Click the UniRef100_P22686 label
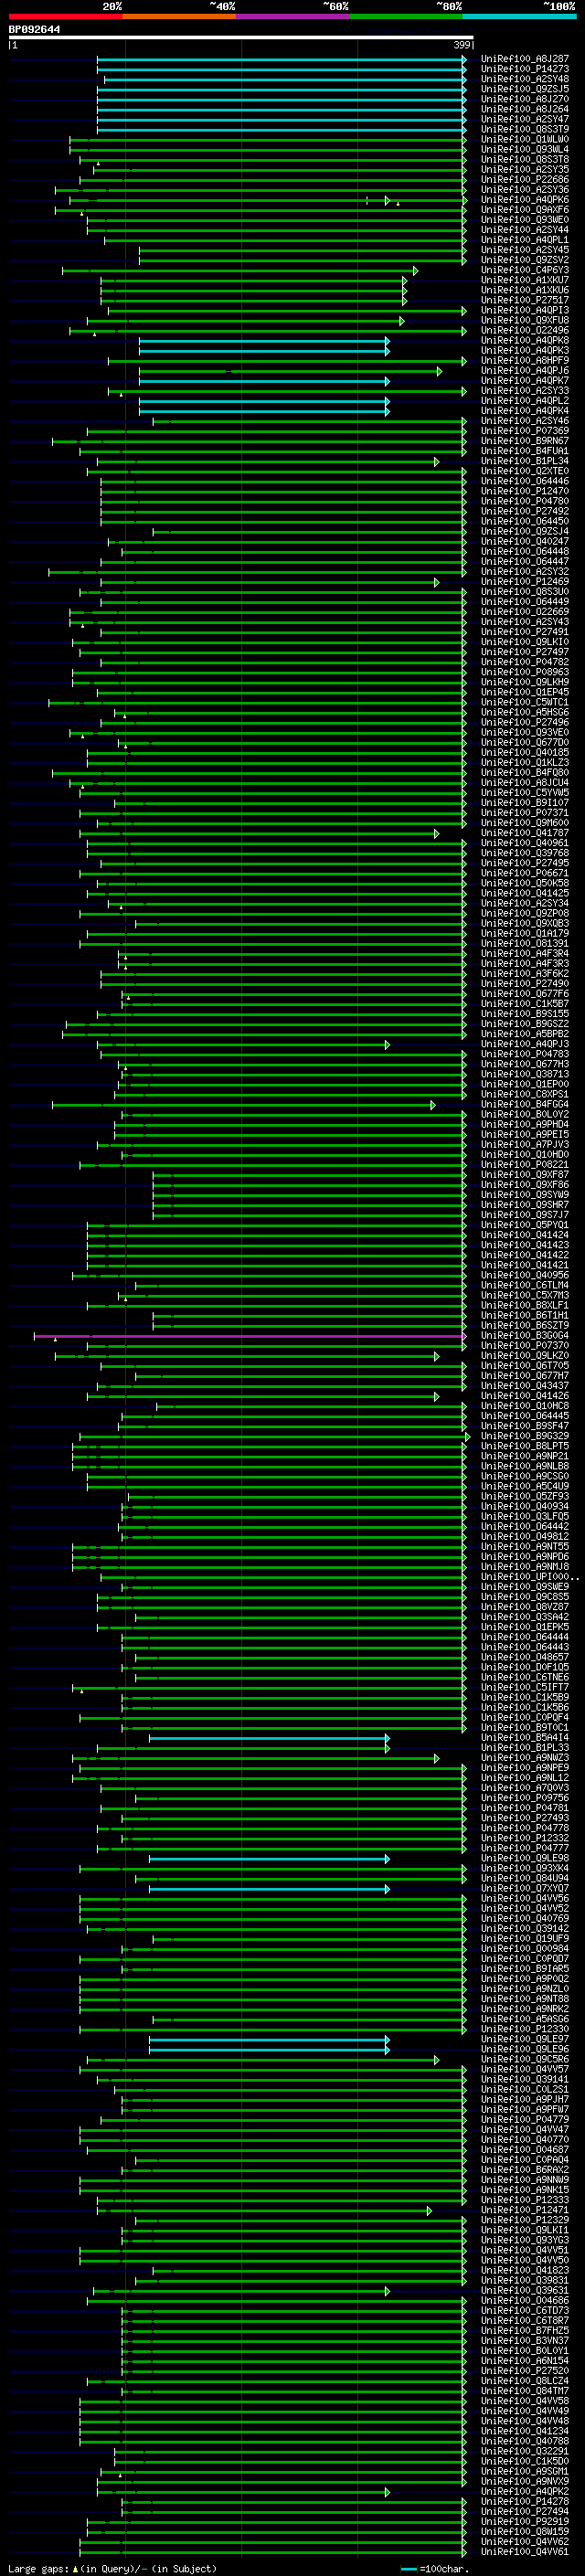The image size is (585, 2576). pos(525,180)
